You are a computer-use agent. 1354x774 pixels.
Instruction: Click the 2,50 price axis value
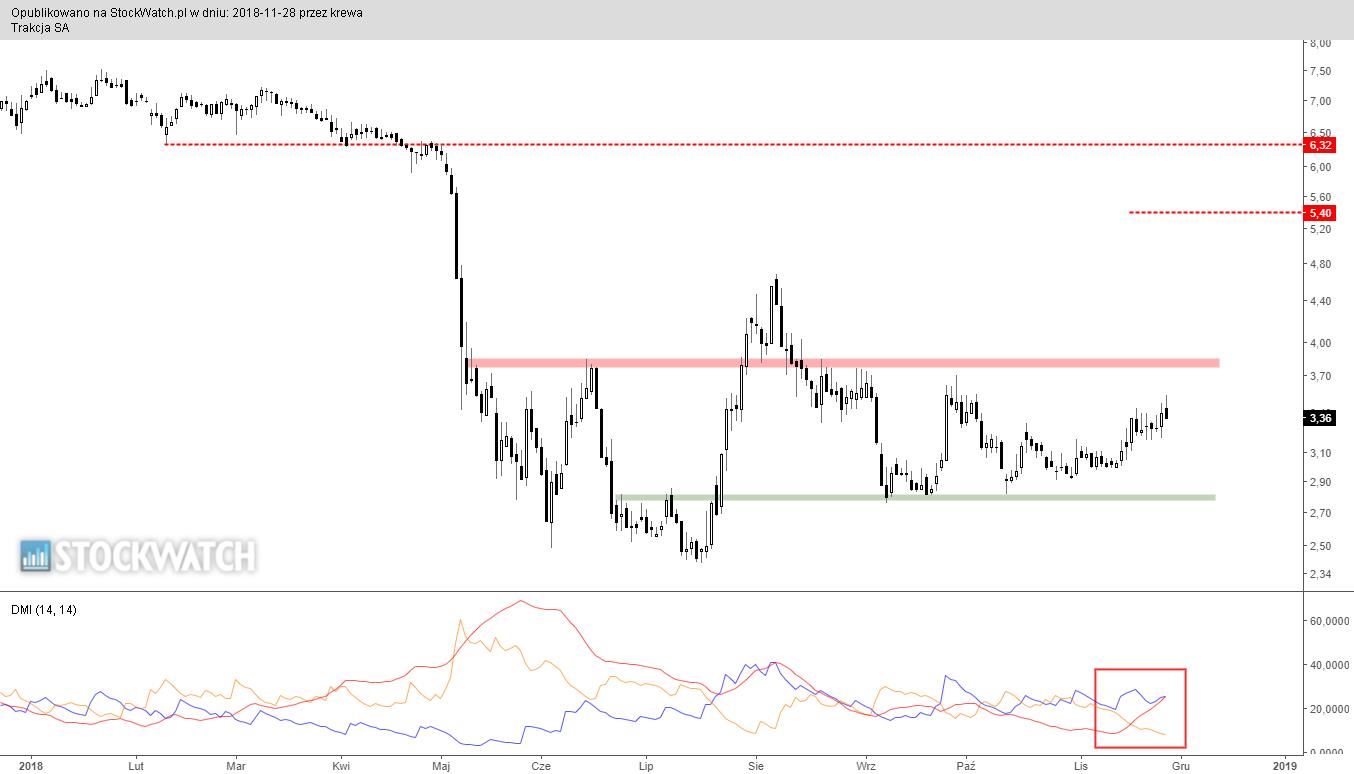(x=1320, y=546)
